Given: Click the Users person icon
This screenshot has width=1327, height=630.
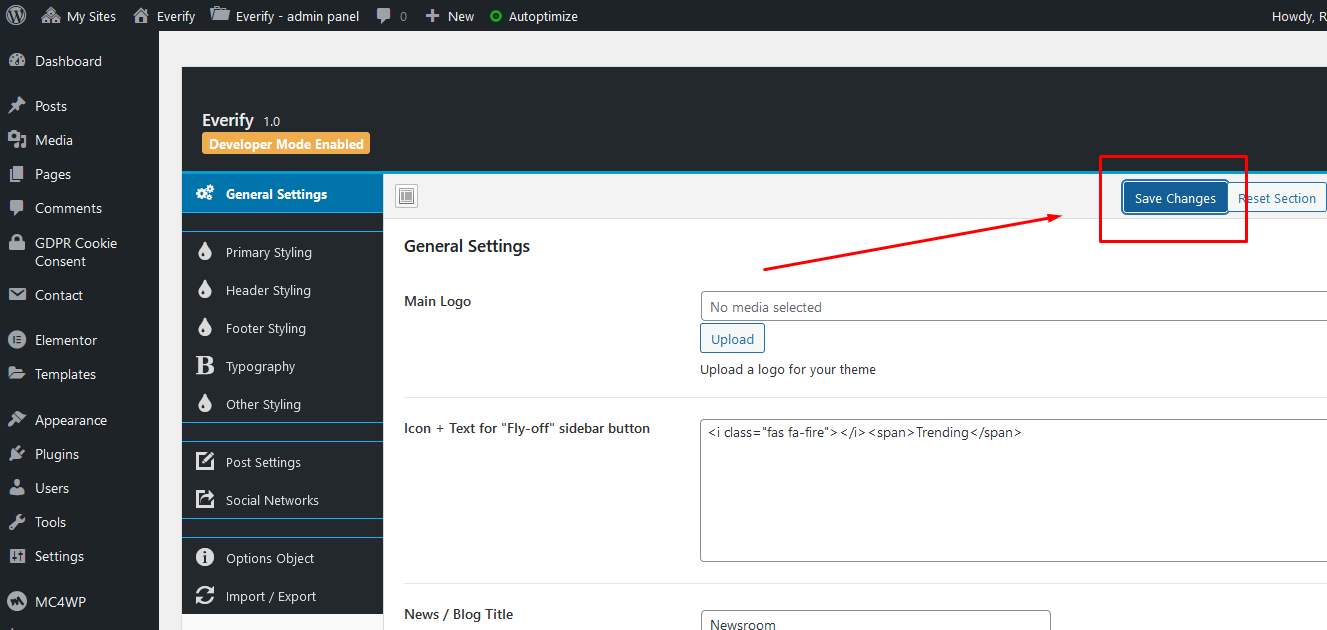Looking at the screenshot, I should [17, 488].
